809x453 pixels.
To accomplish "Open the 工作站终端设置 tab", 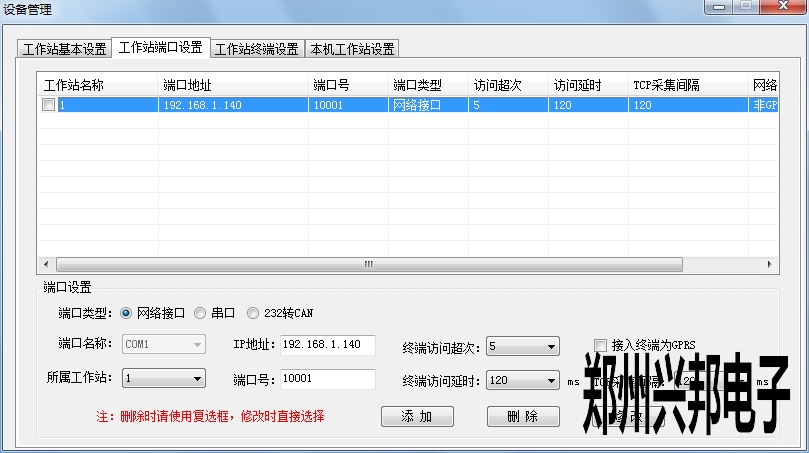I will (256, 49).
